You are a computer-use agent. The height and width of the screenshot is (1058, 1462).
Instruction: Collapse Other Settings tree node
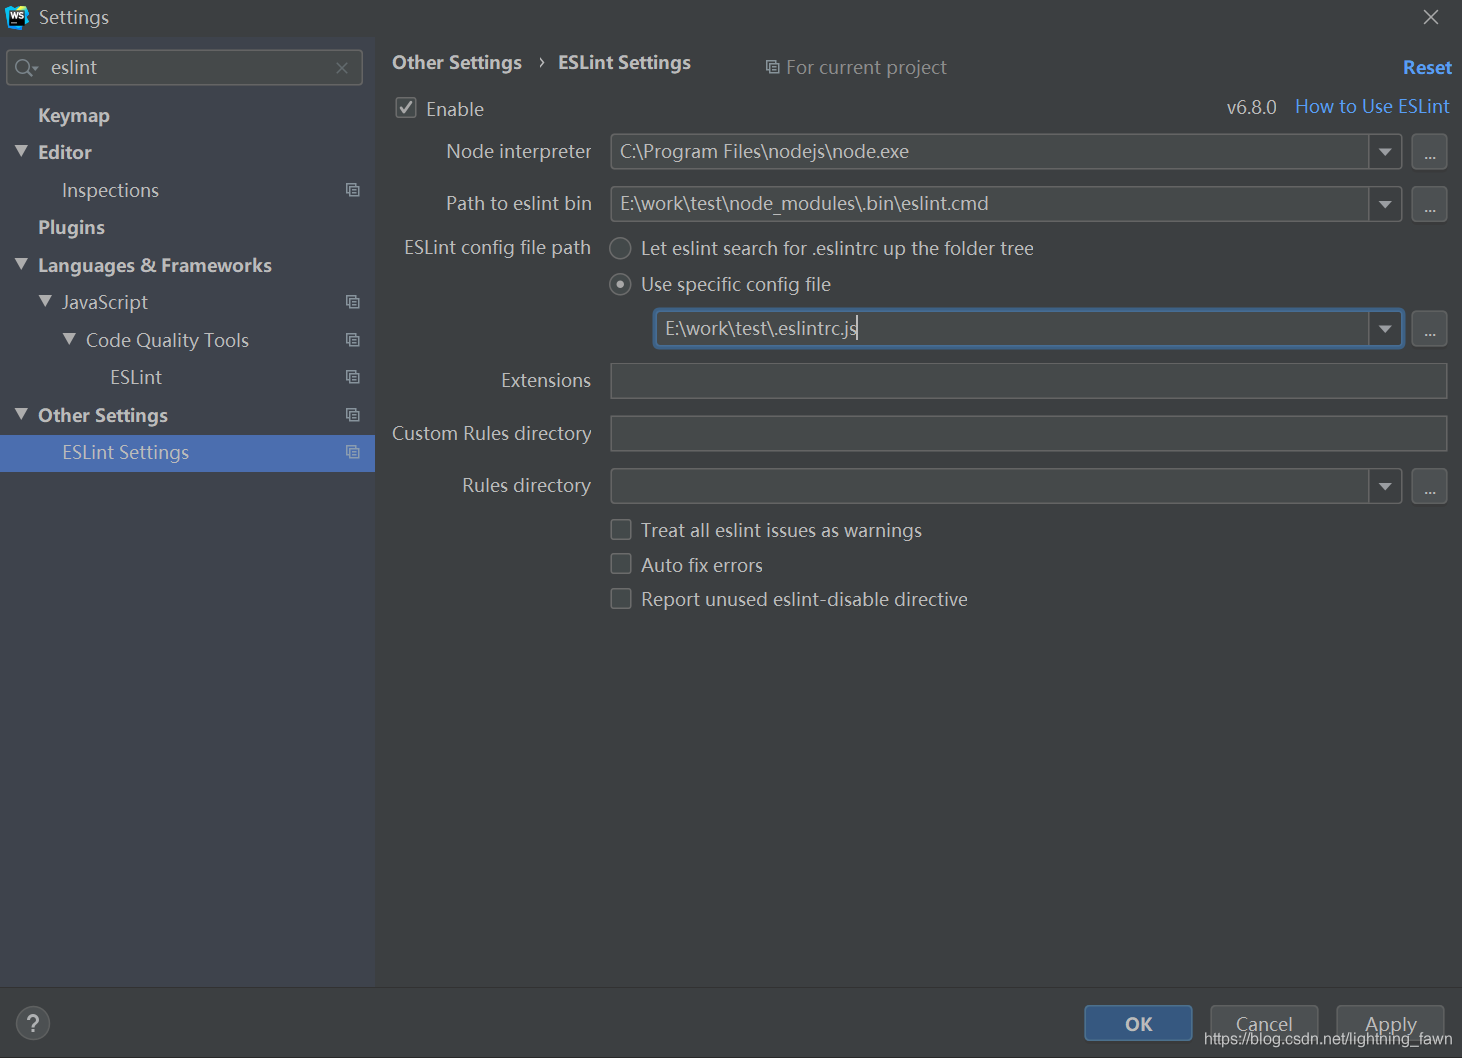coord(21,414)
